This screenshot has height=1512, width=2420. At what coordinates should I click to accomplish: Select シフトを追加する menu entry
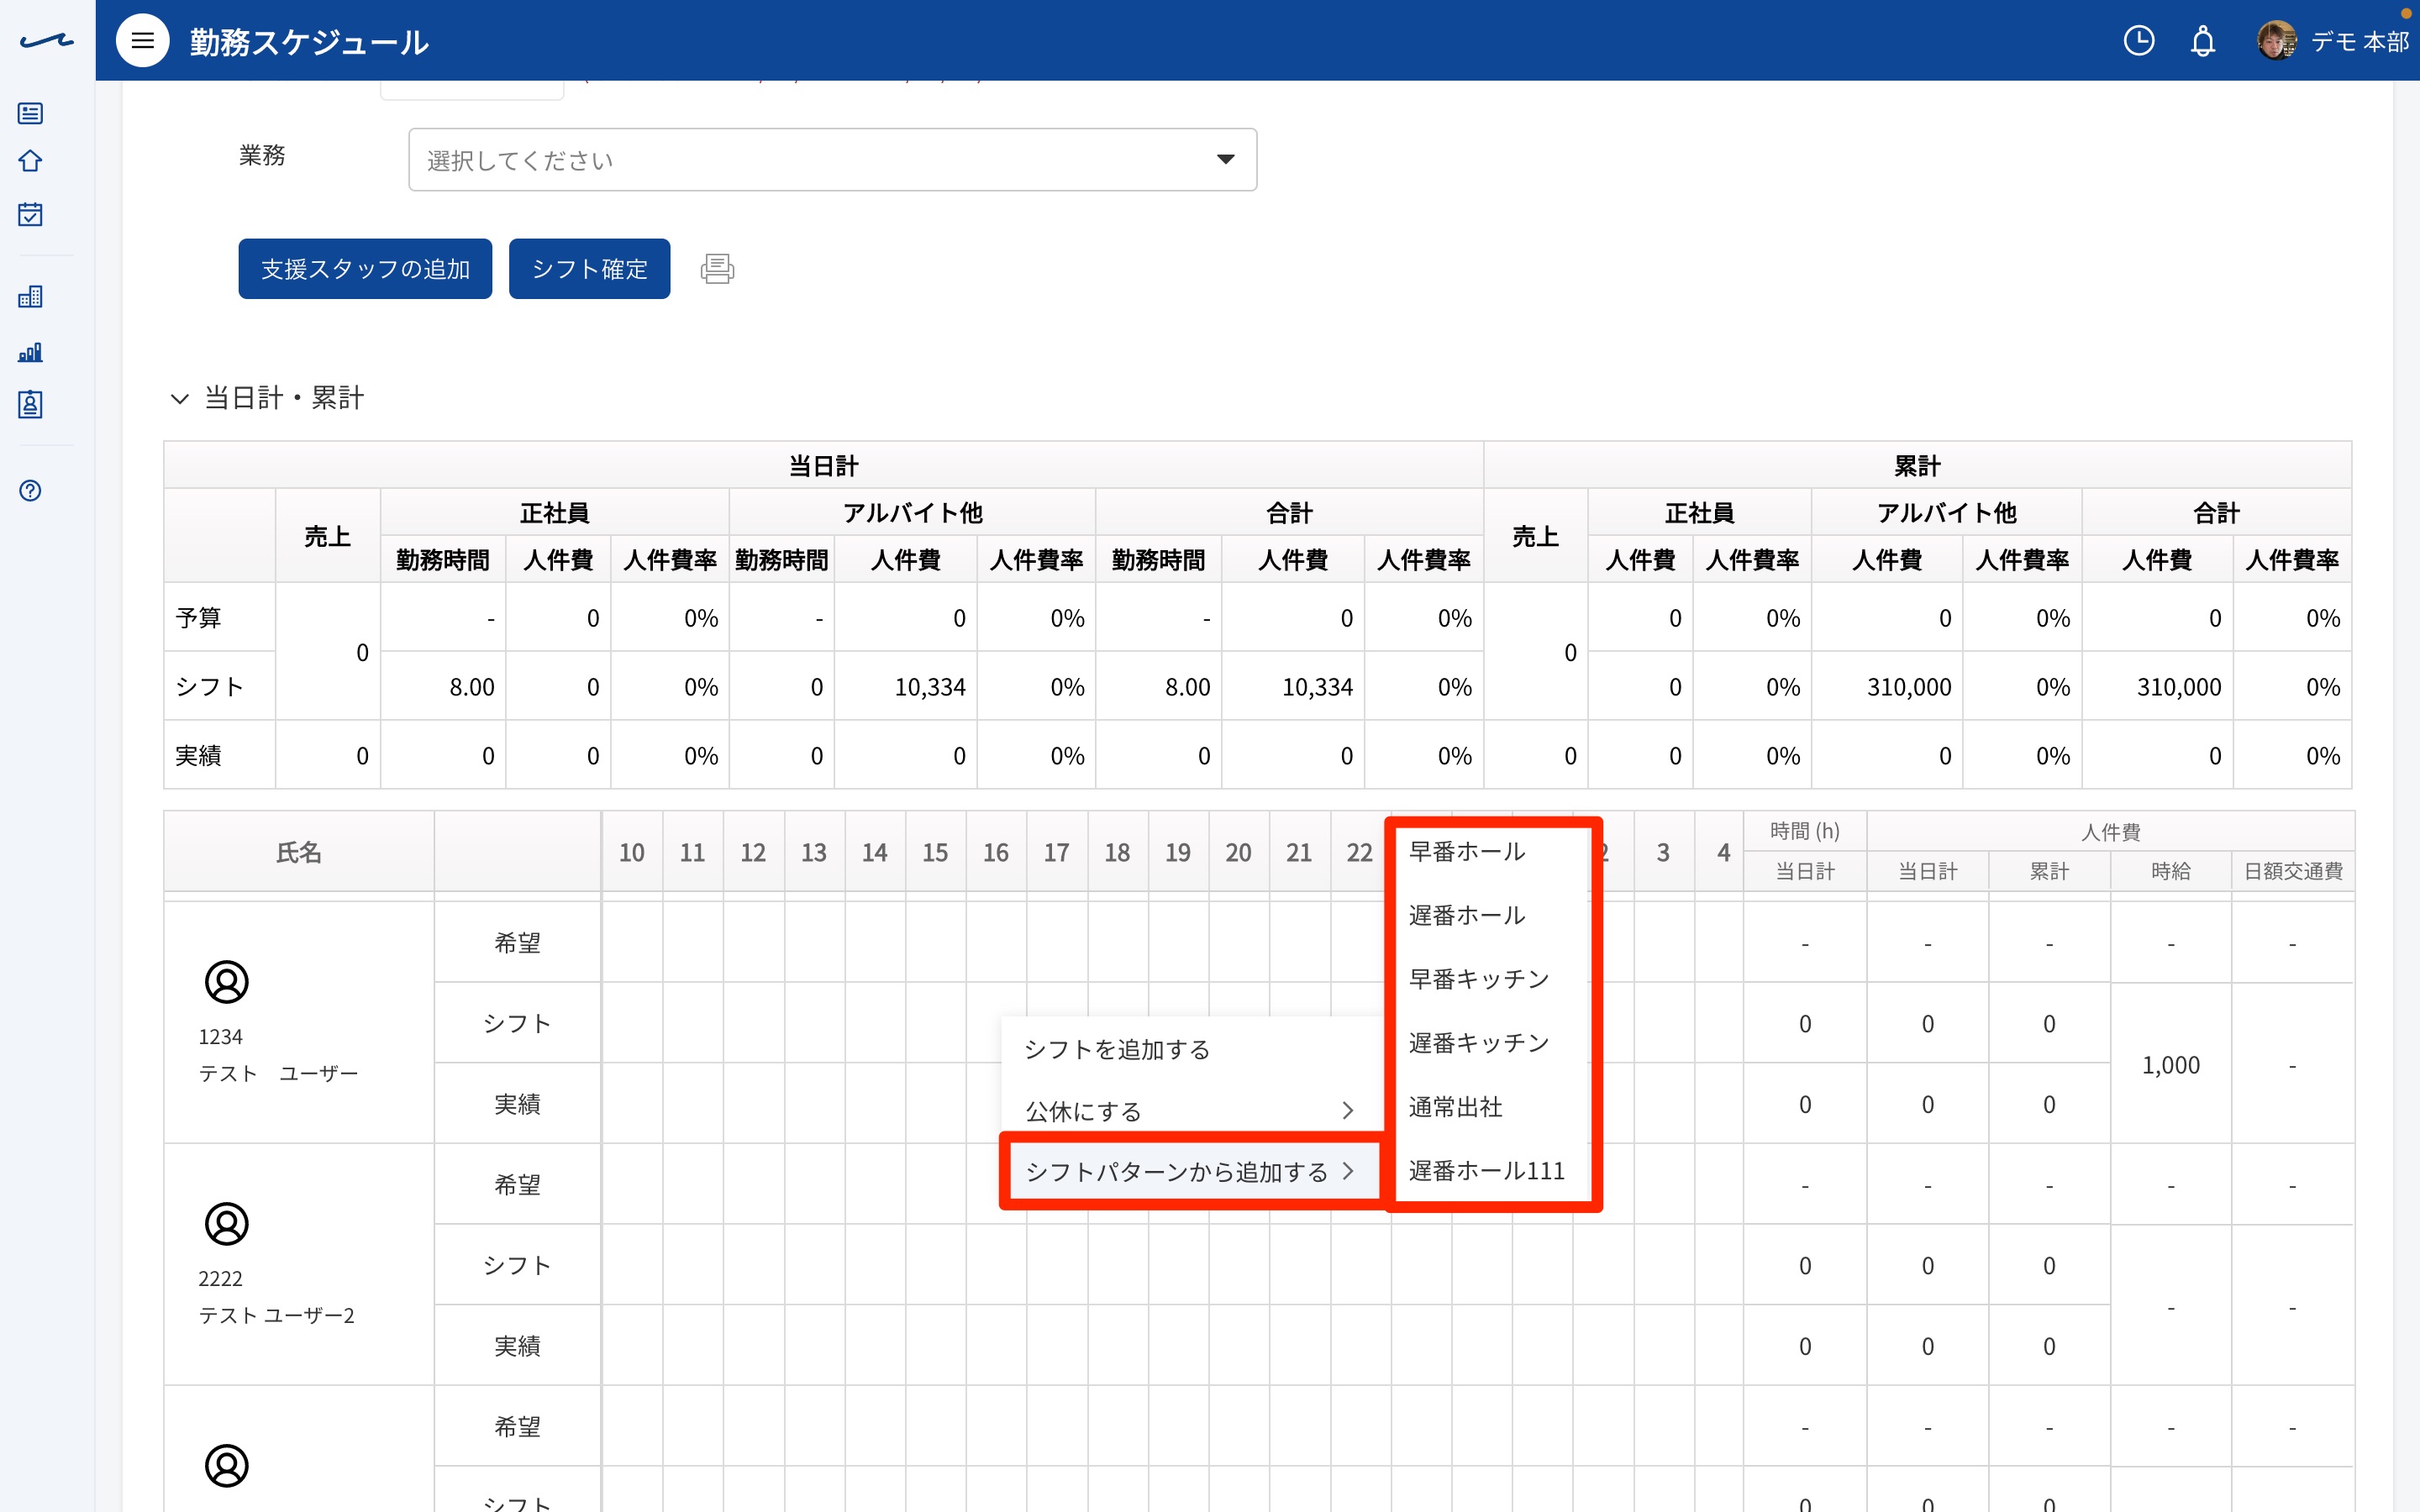tap(1191, 1049)
